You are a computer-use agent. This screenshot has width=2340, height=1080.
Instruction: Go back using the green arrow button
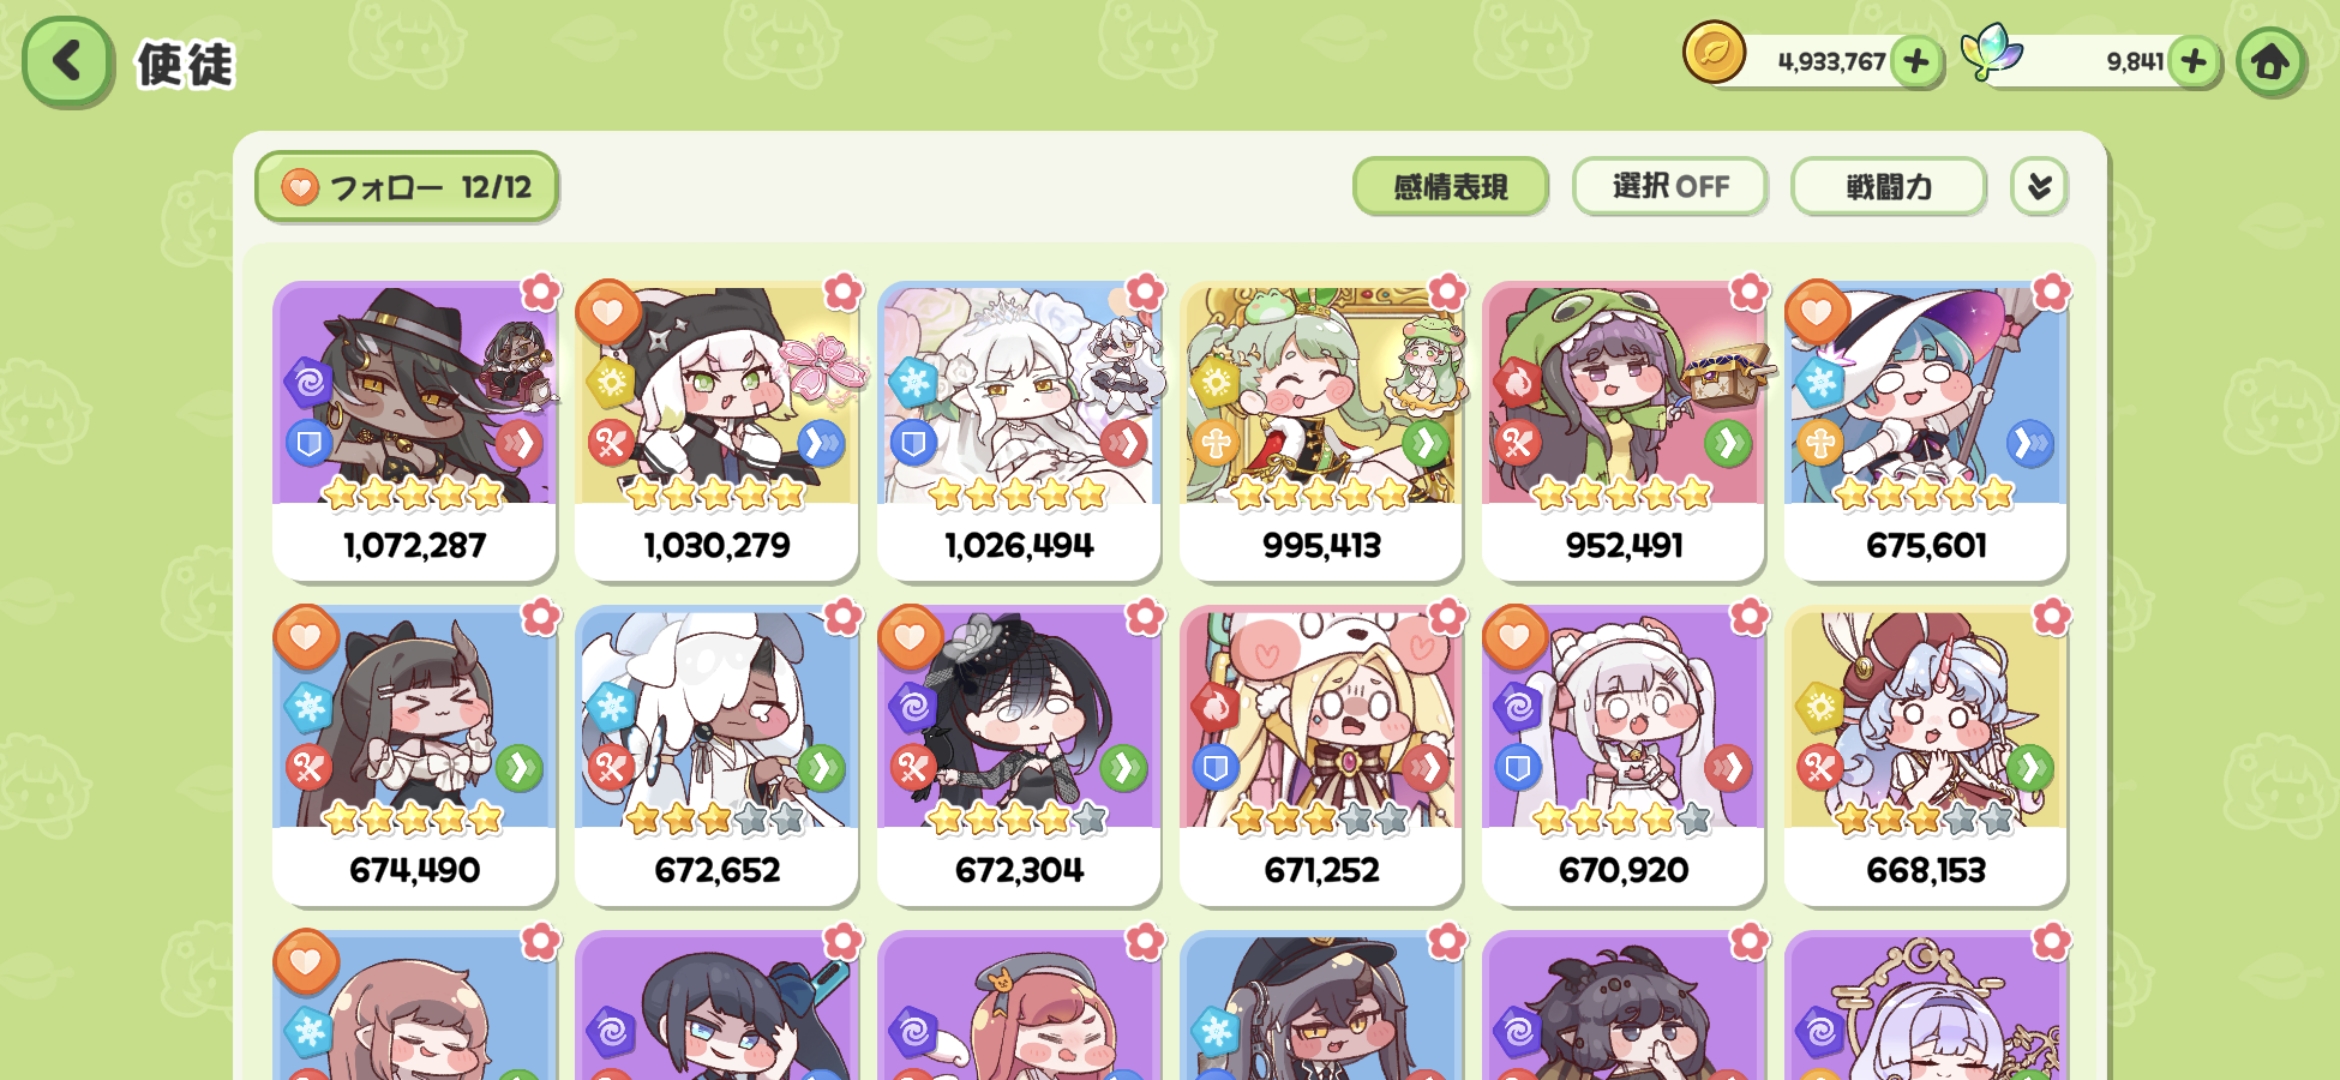[x=67, y=61]
